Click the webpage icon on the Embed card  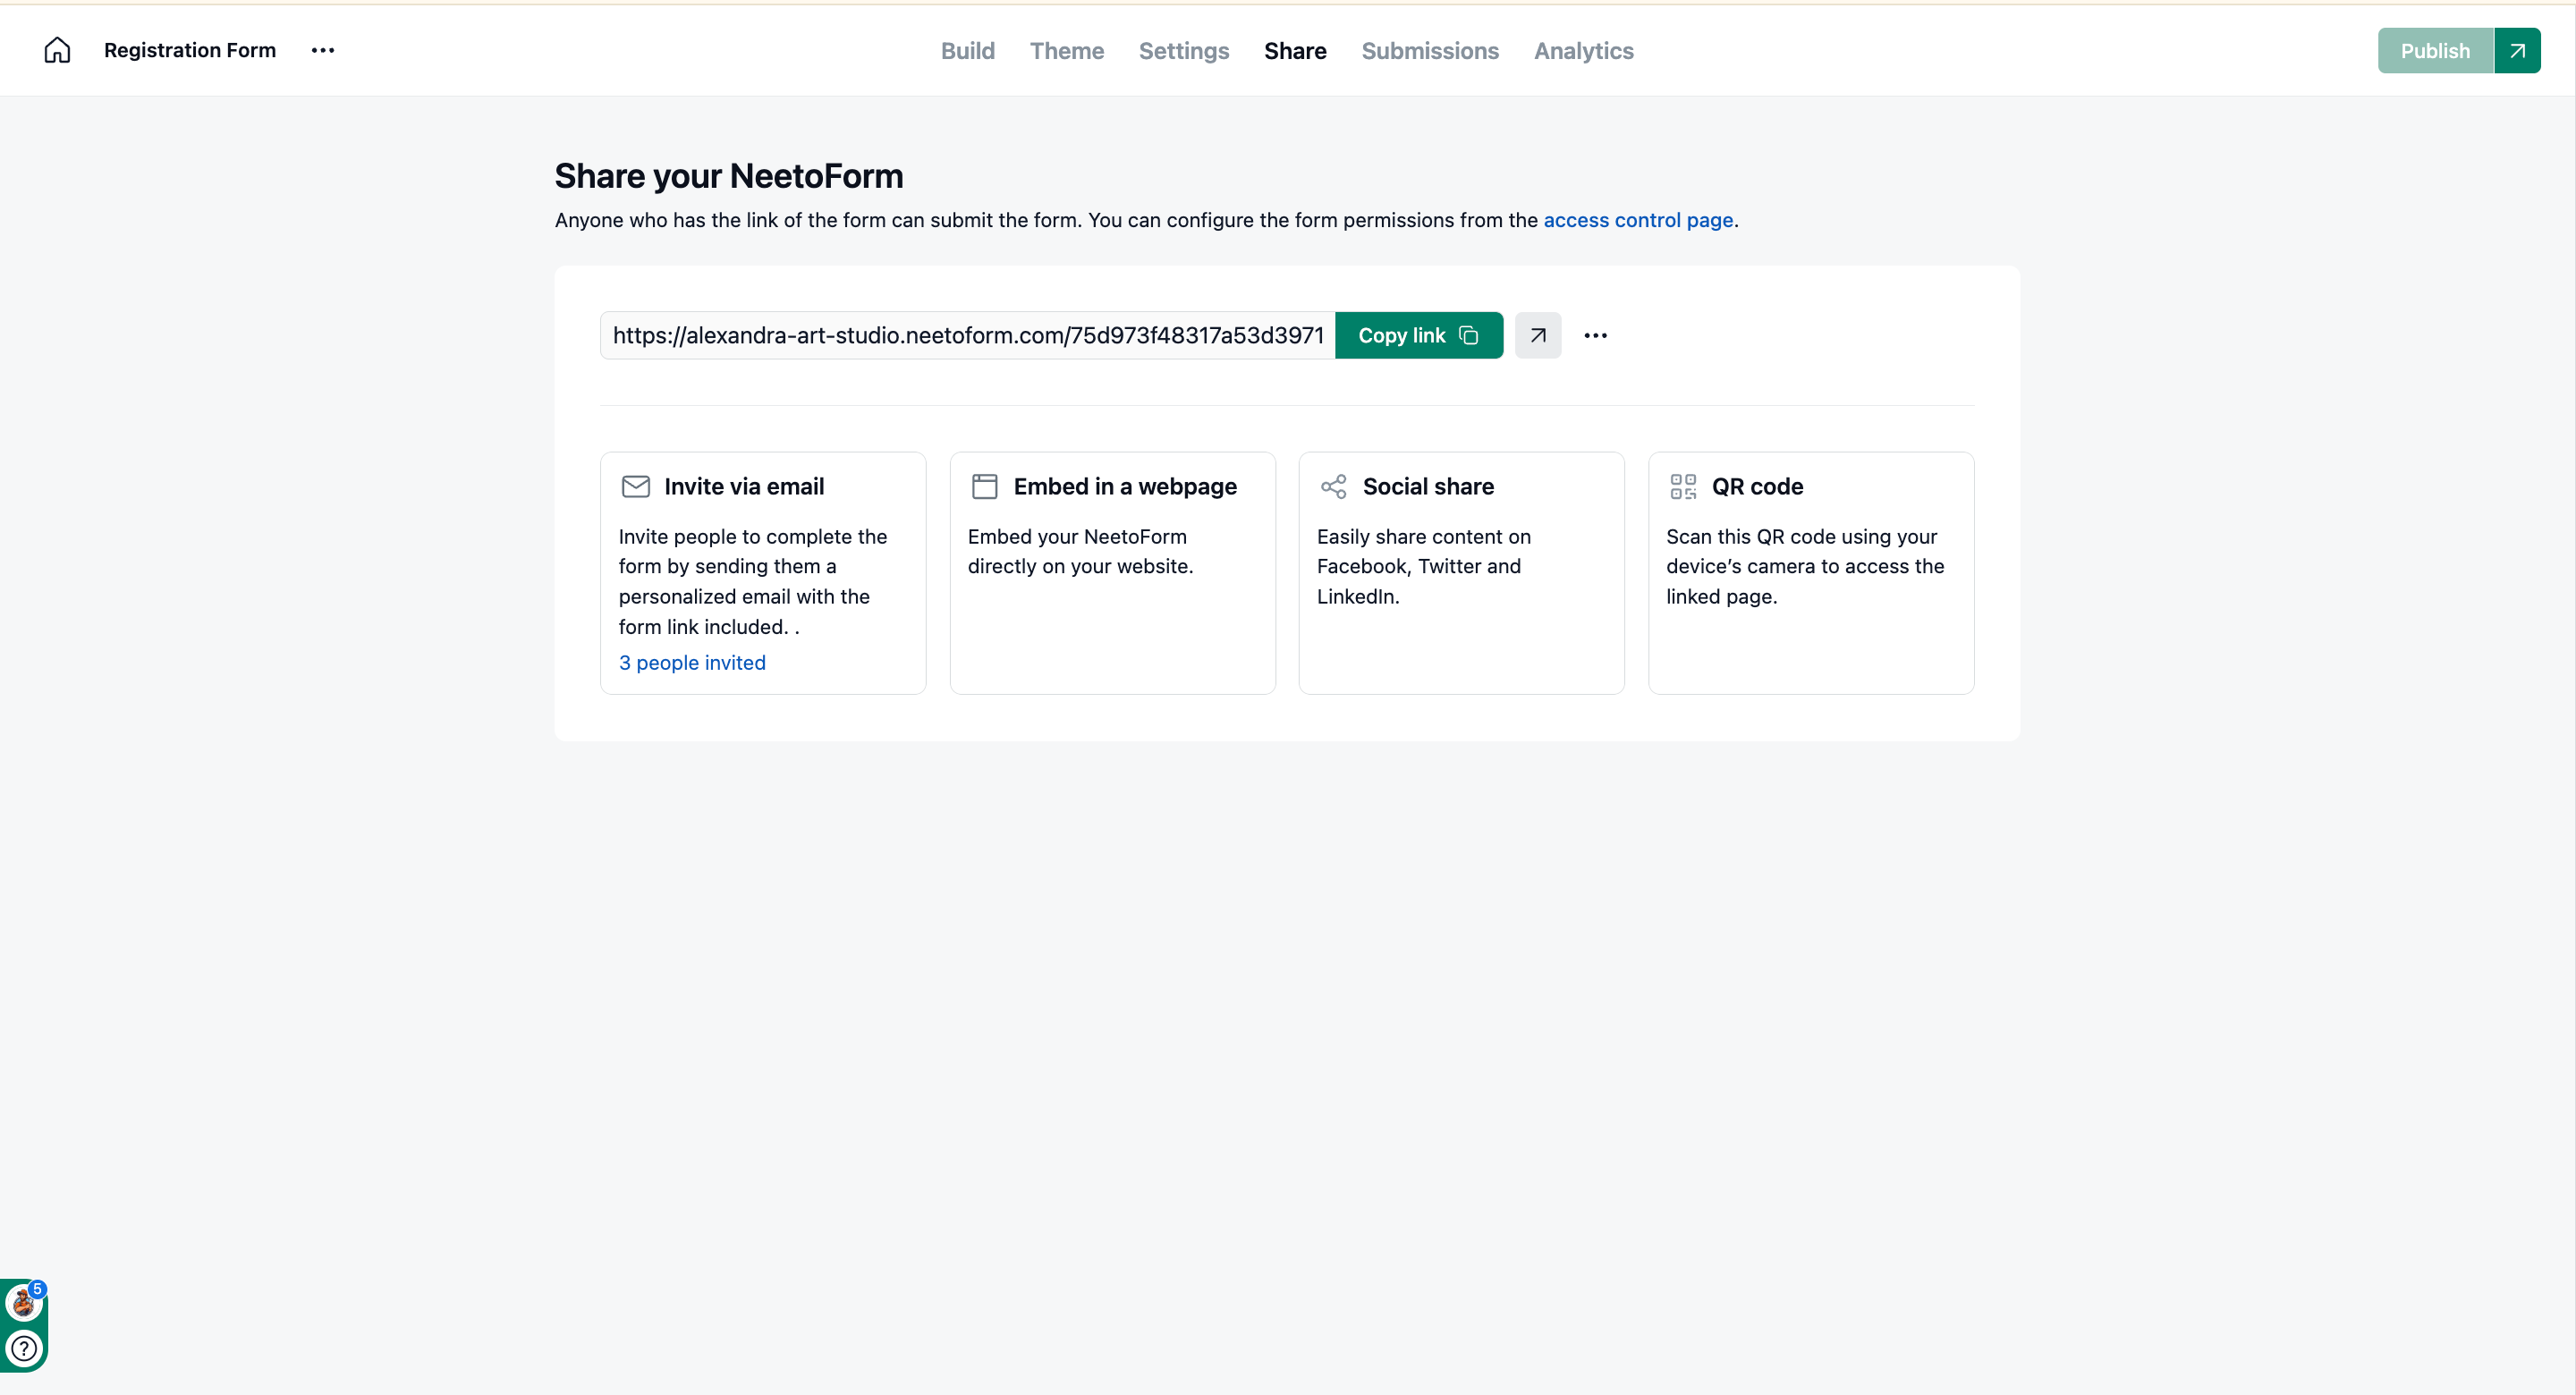pyautogui.click(x=984, y=486)
